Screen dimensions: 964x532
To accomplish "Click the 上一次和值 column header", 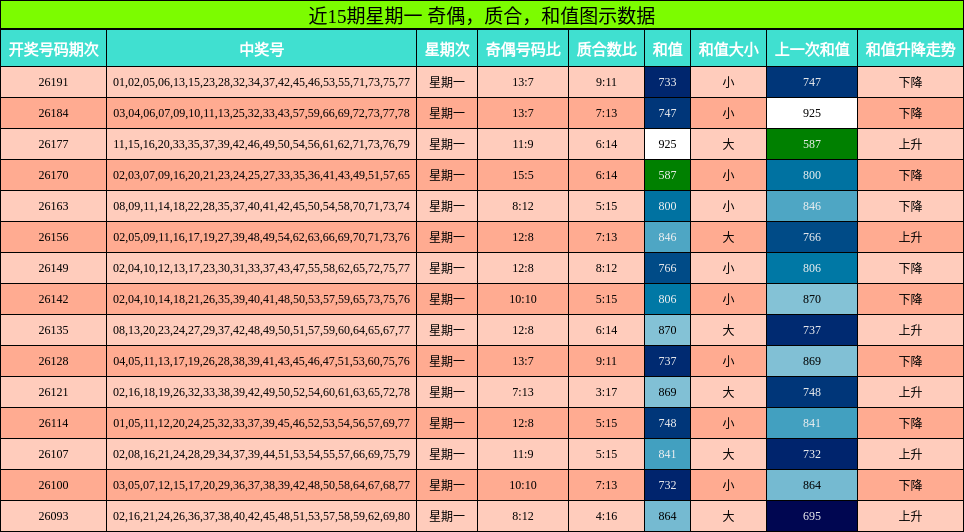I will click(812, 49).
